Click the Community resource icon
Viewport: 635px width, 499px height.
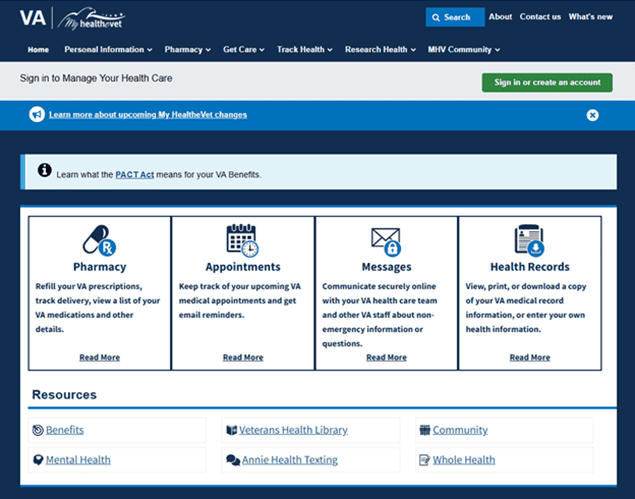point(425,430)
